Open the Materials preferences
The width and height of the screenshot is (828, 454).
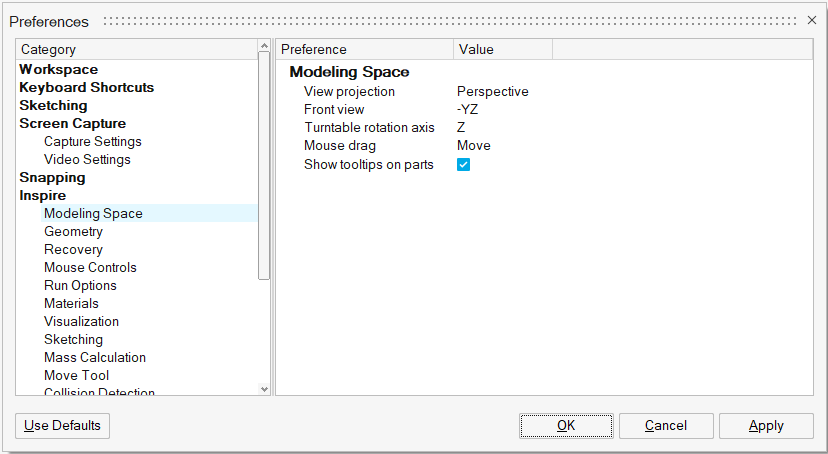[x=71, y=304]
